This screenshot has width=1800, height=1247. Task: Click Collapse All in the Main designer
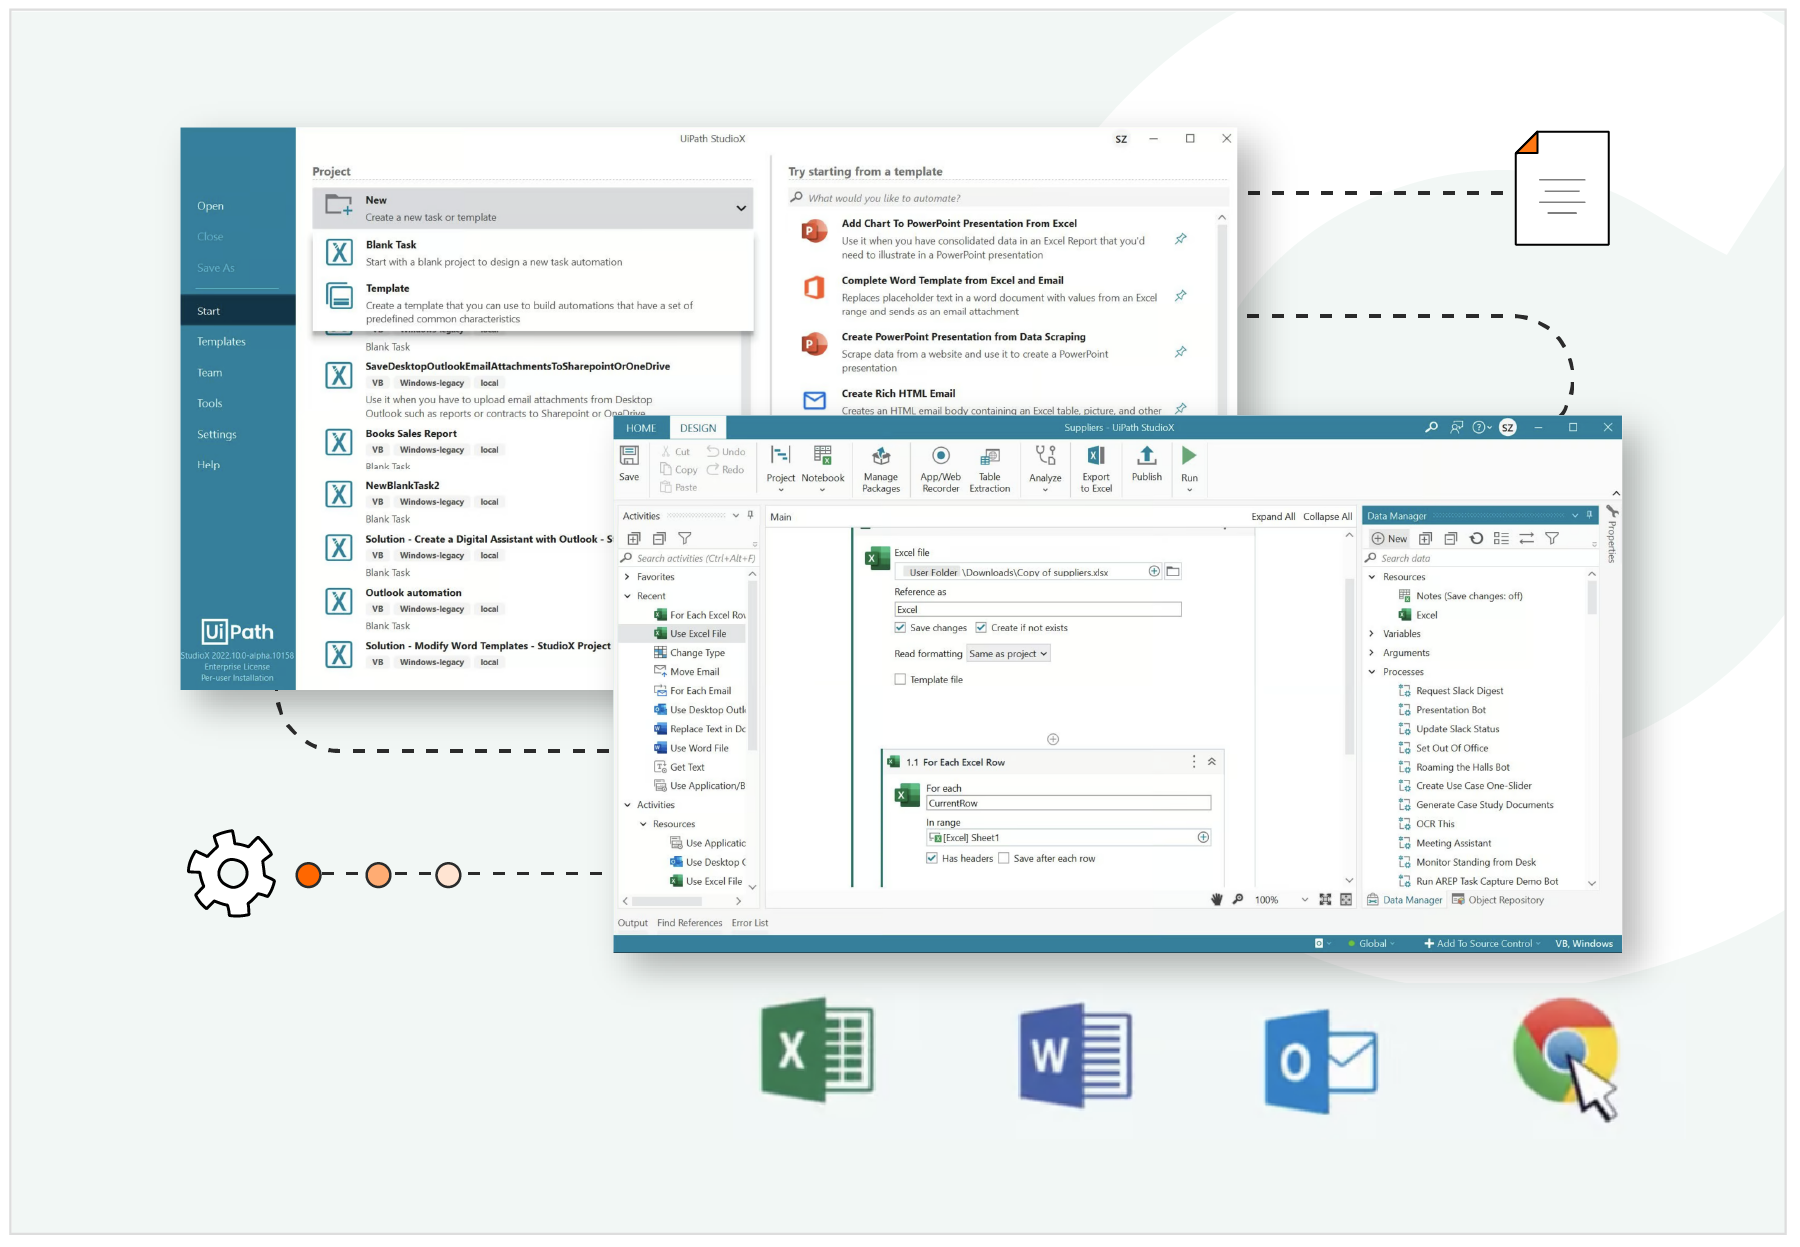coord(1327,517)
